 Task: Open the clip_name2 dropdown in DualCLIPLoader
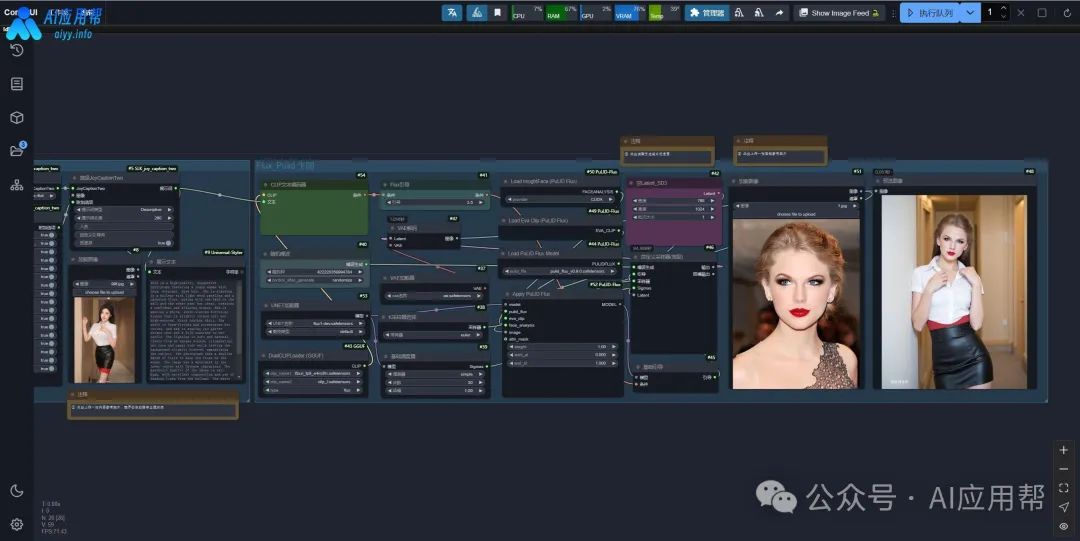point(312,382)
